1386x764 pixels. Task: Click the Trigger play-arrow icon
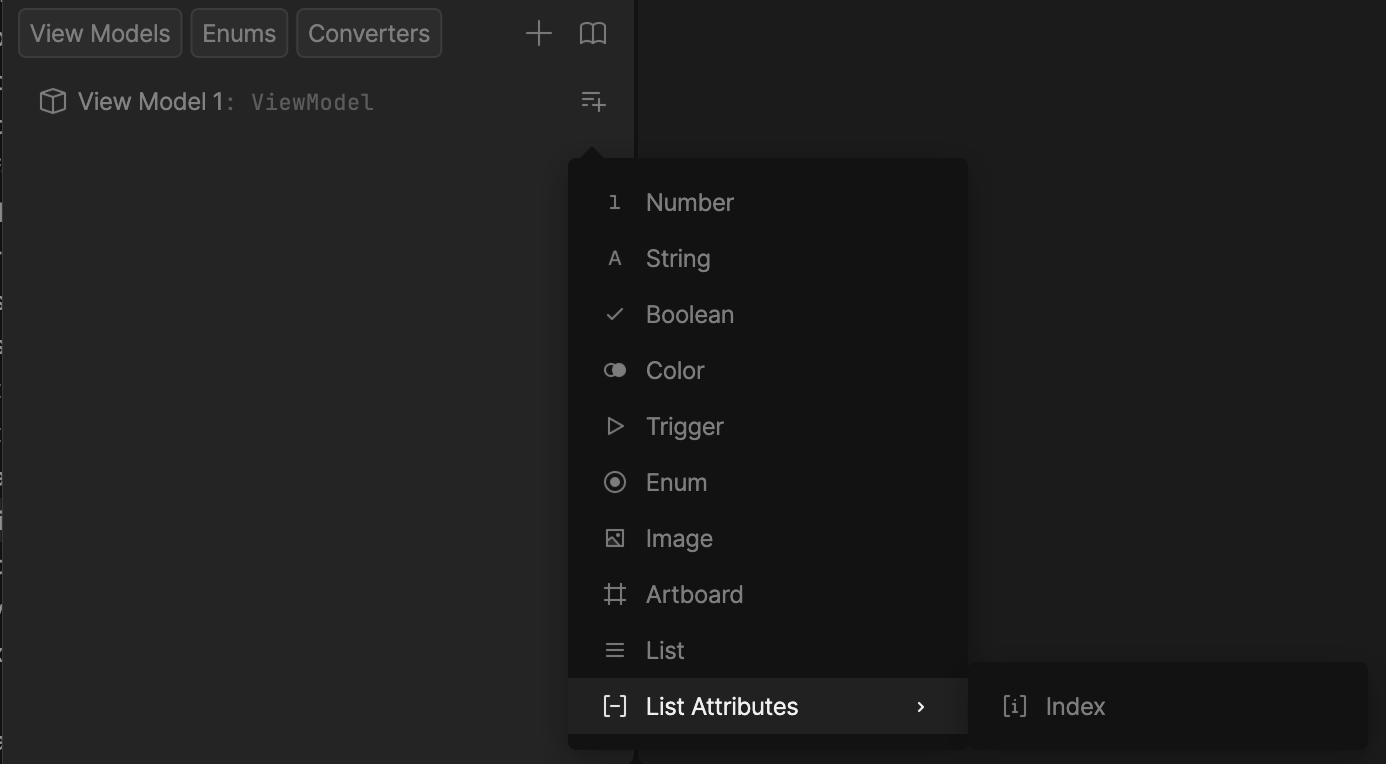tap(614, 427)
